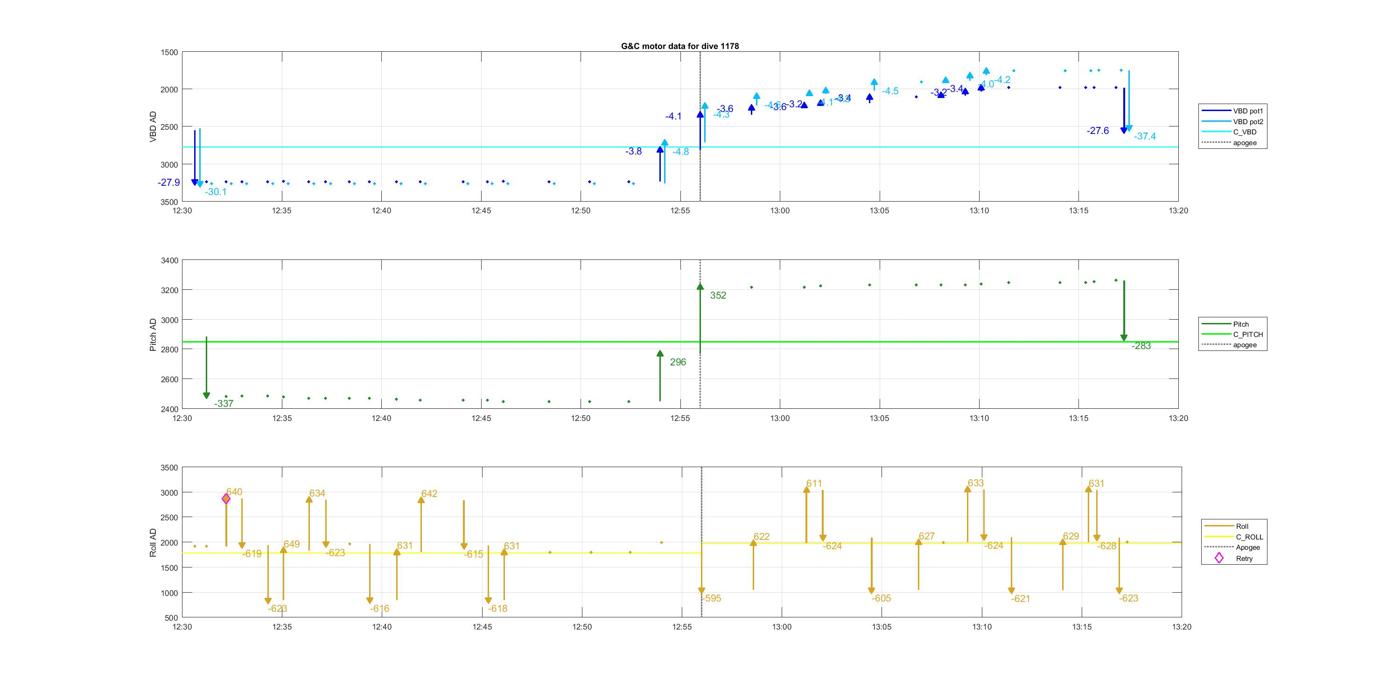The height and width of the screenshot is (693, 1400).
Task: Click the C_VBD legend entry
Action: pyautogui.click(x=1231, y=132)
